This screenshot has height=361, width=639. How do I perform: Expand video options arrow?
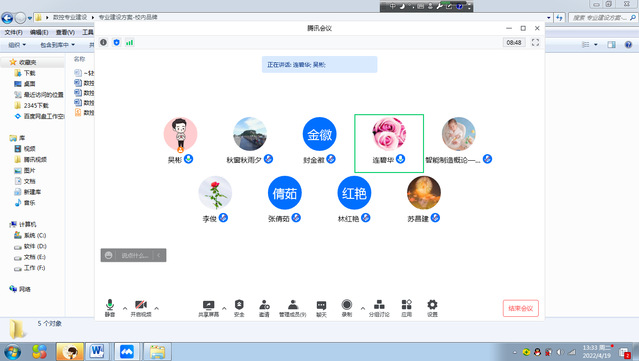click(x=156, y=308)
